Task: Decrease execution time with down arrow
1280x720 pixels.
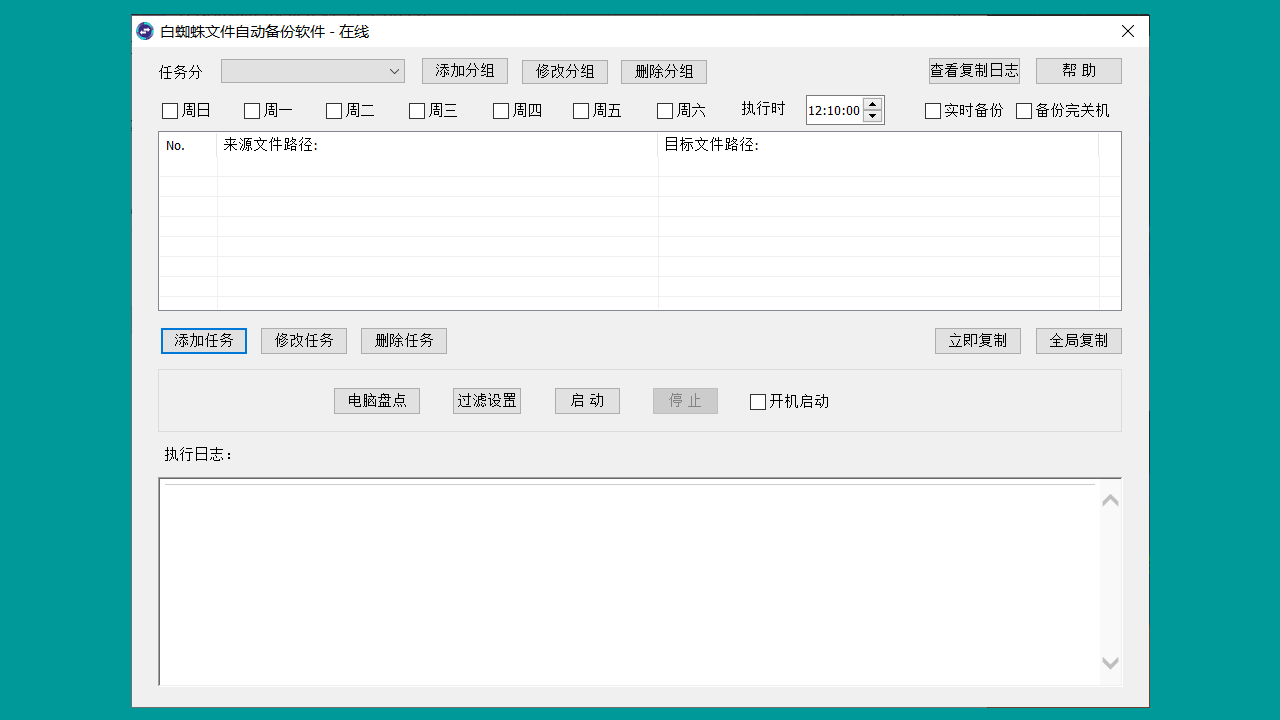Action: pyautogui.click(x=872, y=117)
